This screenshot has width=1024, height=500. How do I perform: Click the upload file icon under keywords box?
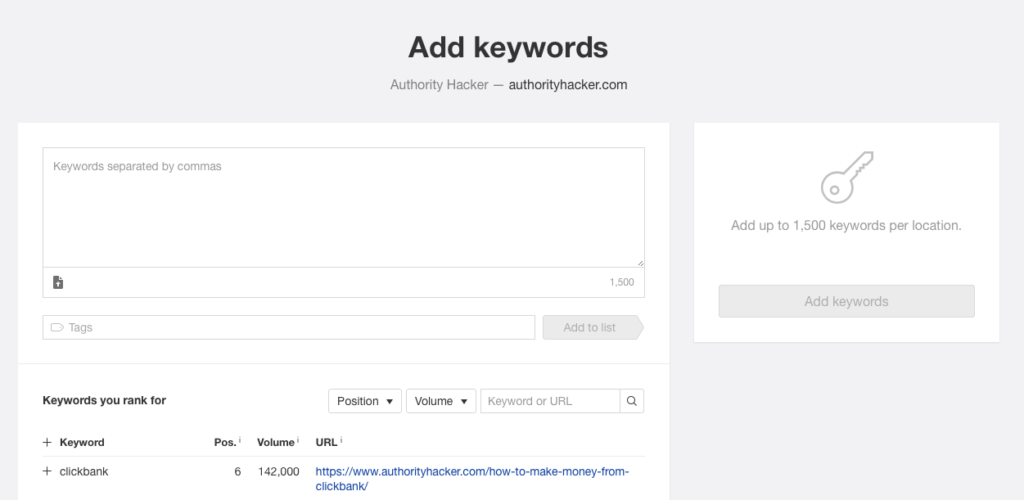coord(58,282)
